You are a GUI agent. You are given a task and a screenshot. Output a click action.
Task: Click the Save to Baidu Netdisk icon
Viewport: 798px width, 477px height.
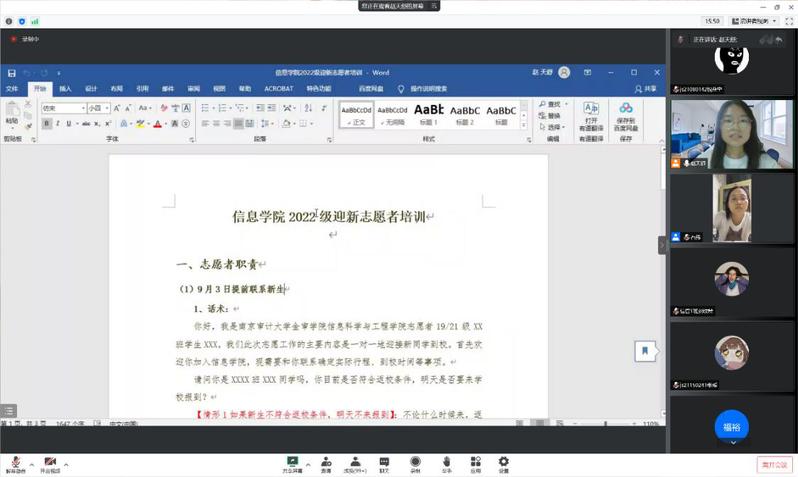pos(626,109)
